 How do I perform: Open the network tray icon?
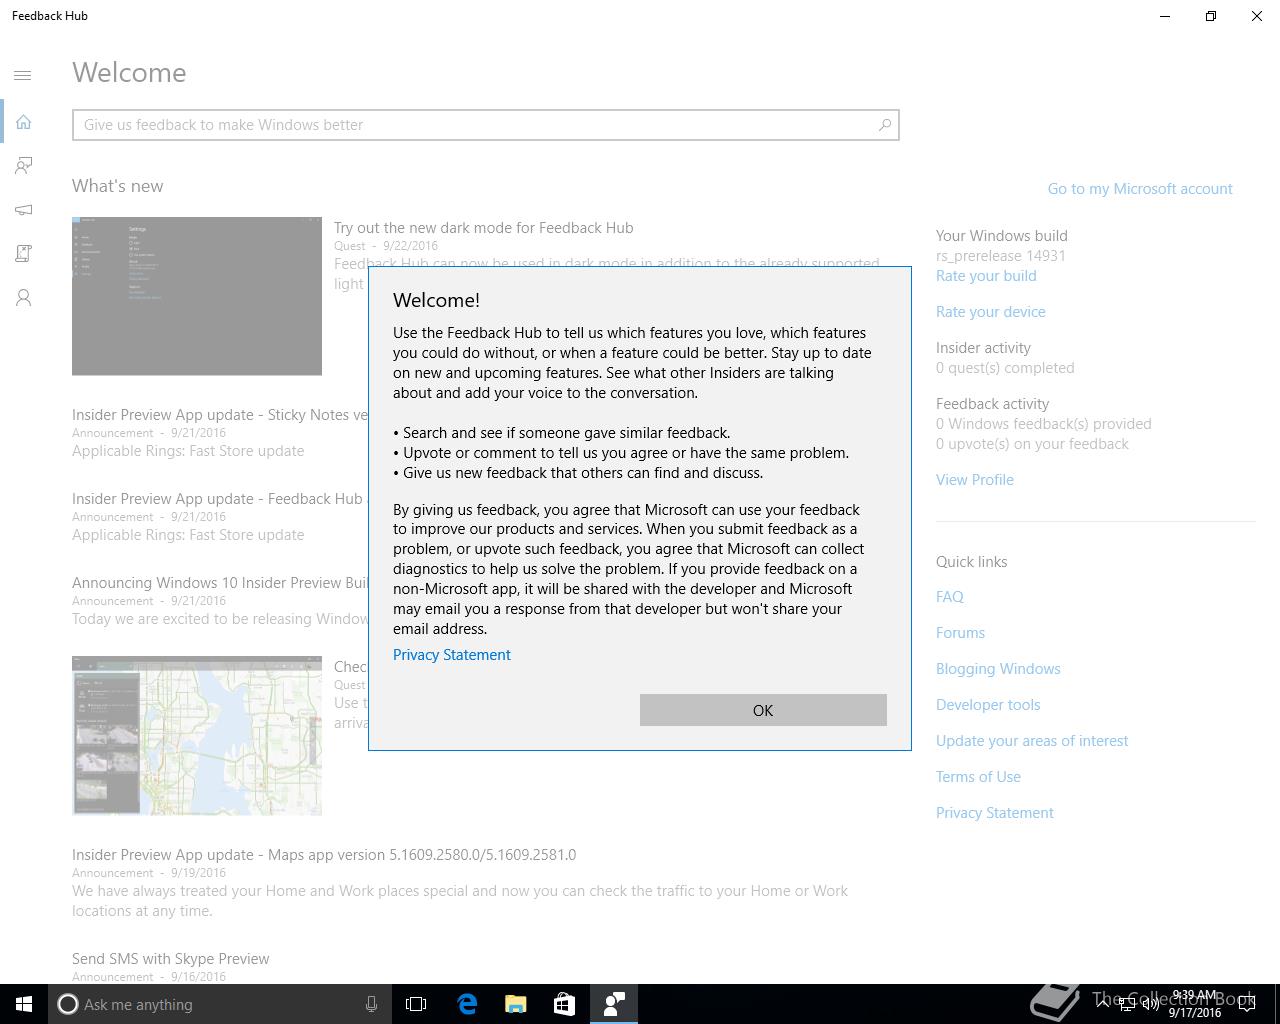(1127, 1004)
